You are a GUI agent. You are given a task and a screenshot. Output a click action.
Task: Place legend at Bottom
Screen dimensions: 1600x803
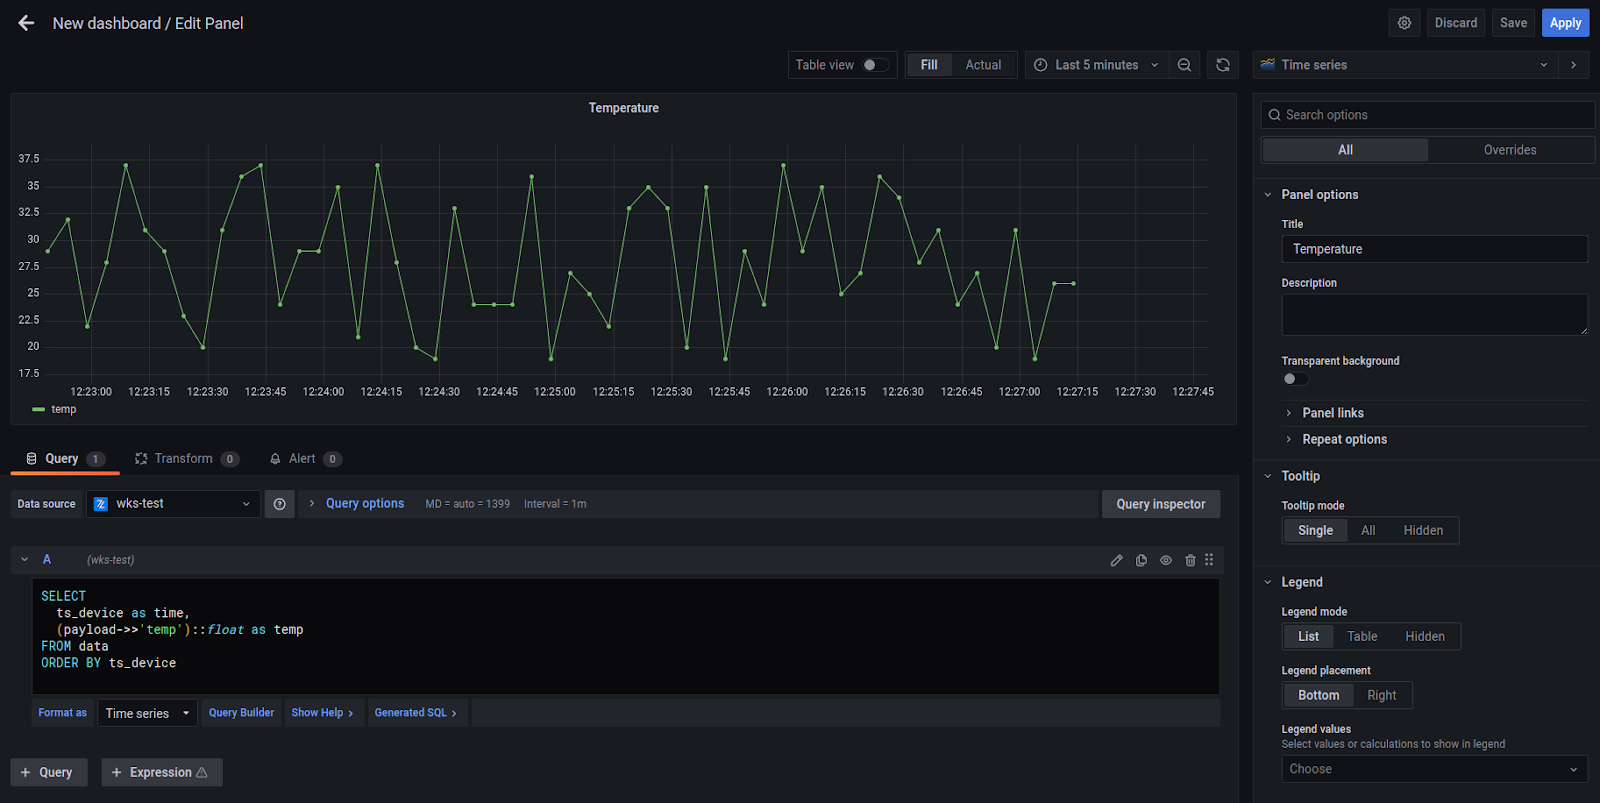coord(1318,696)
